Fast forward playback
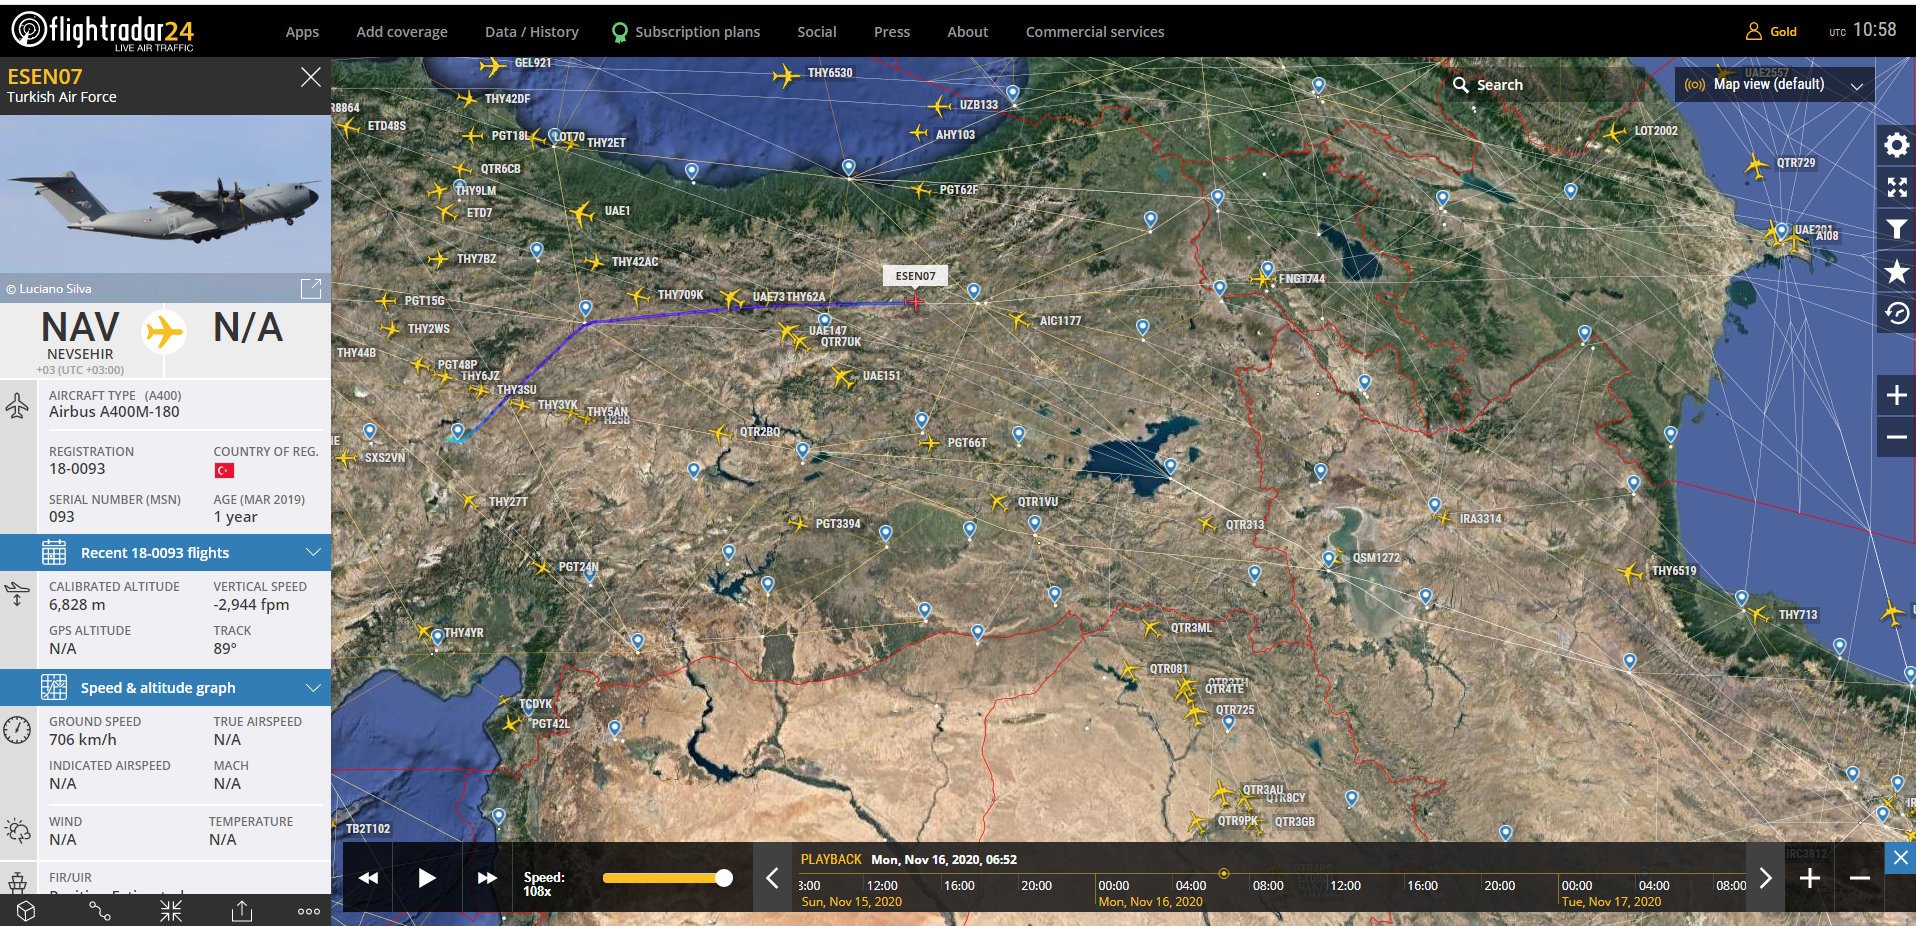The width and height of the screenshot is (1916, 926). (487, 878)
